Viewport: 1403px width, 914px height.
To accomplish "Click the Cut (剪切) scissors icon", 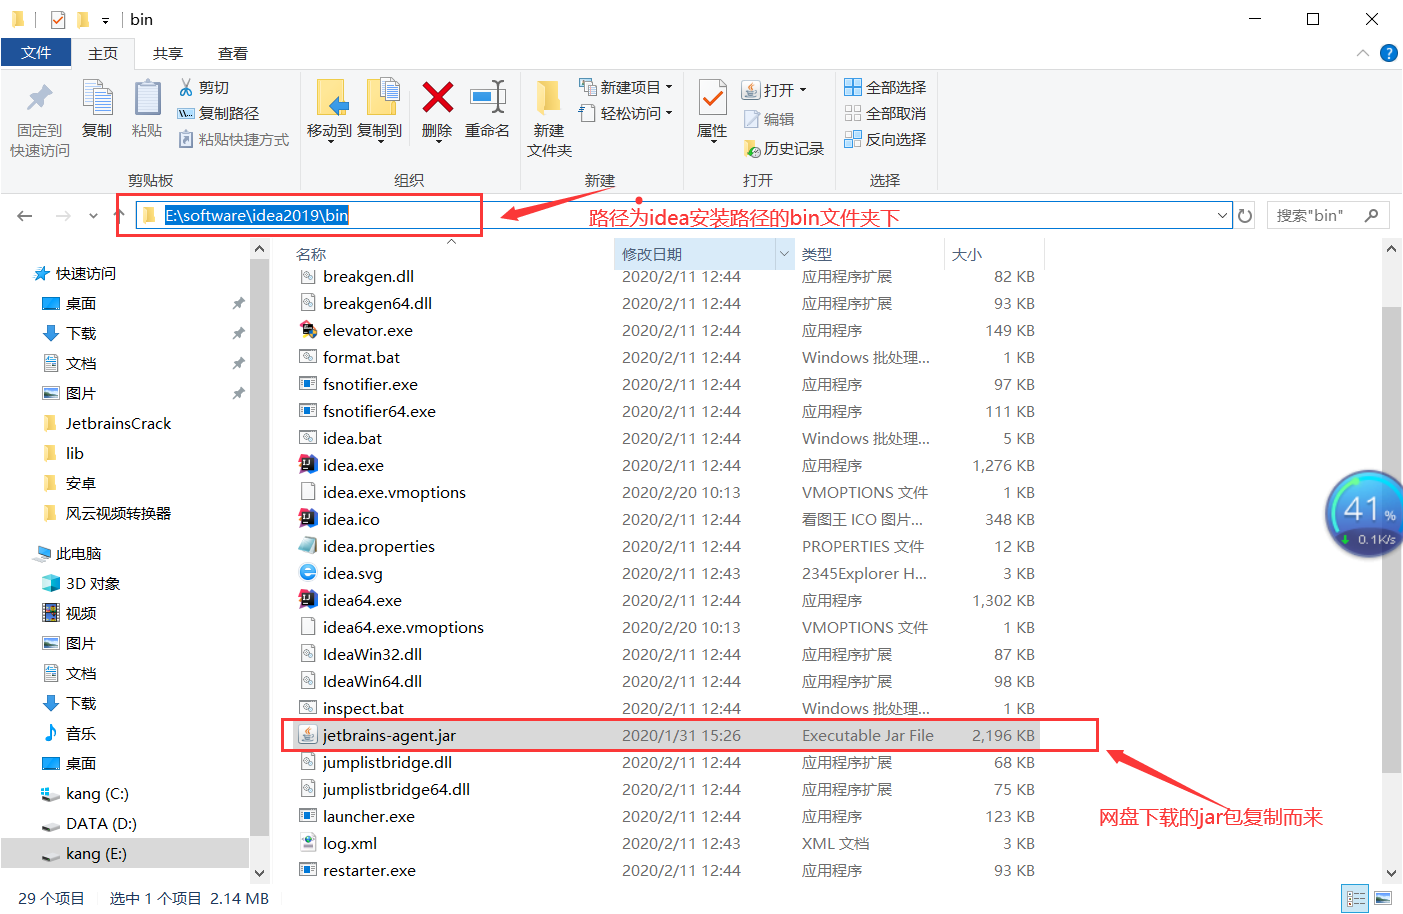I will tap(186, 87).
